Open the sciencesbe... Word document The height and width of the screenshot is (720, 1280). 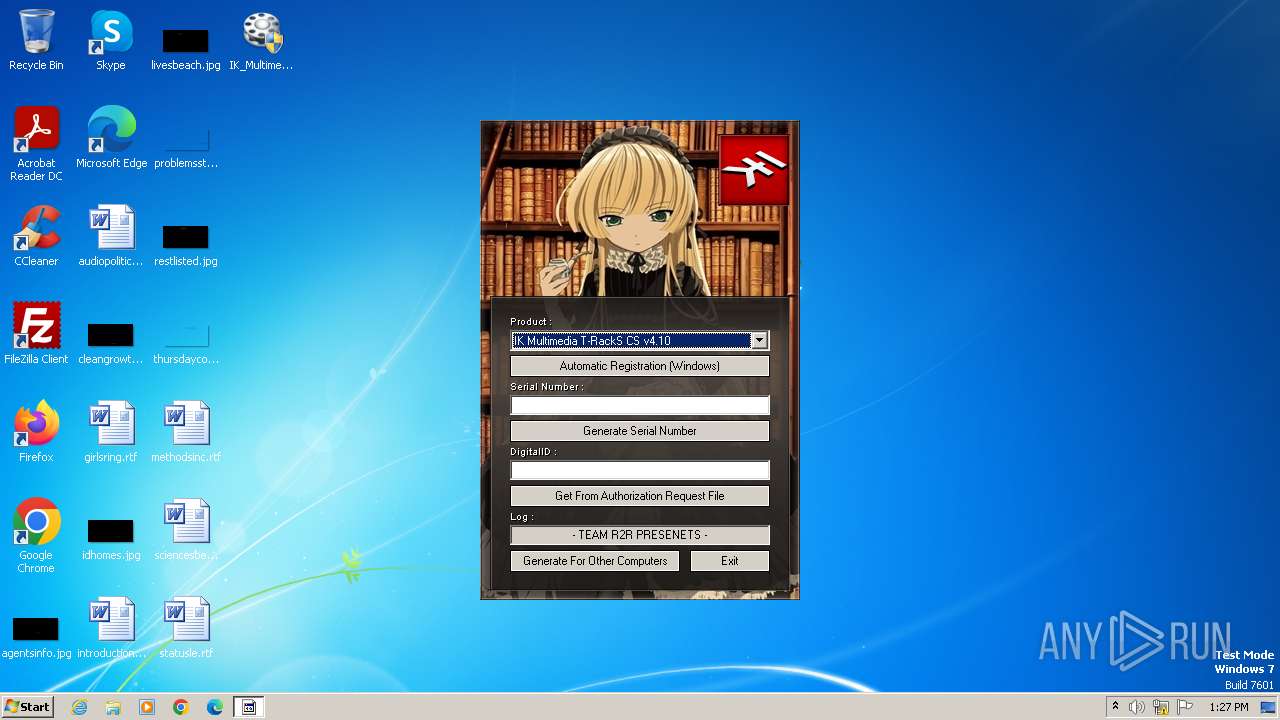point(186,530)
